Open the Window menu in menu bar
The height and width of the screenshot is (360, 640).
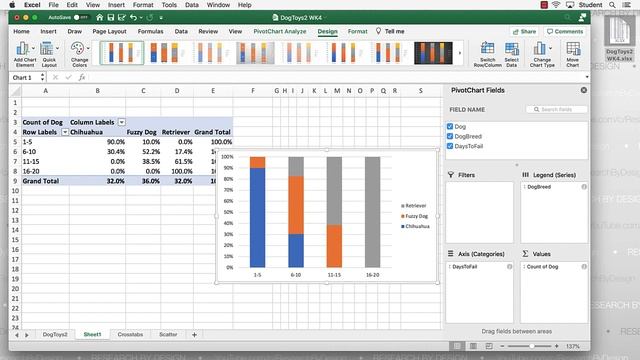click(218, 5)
